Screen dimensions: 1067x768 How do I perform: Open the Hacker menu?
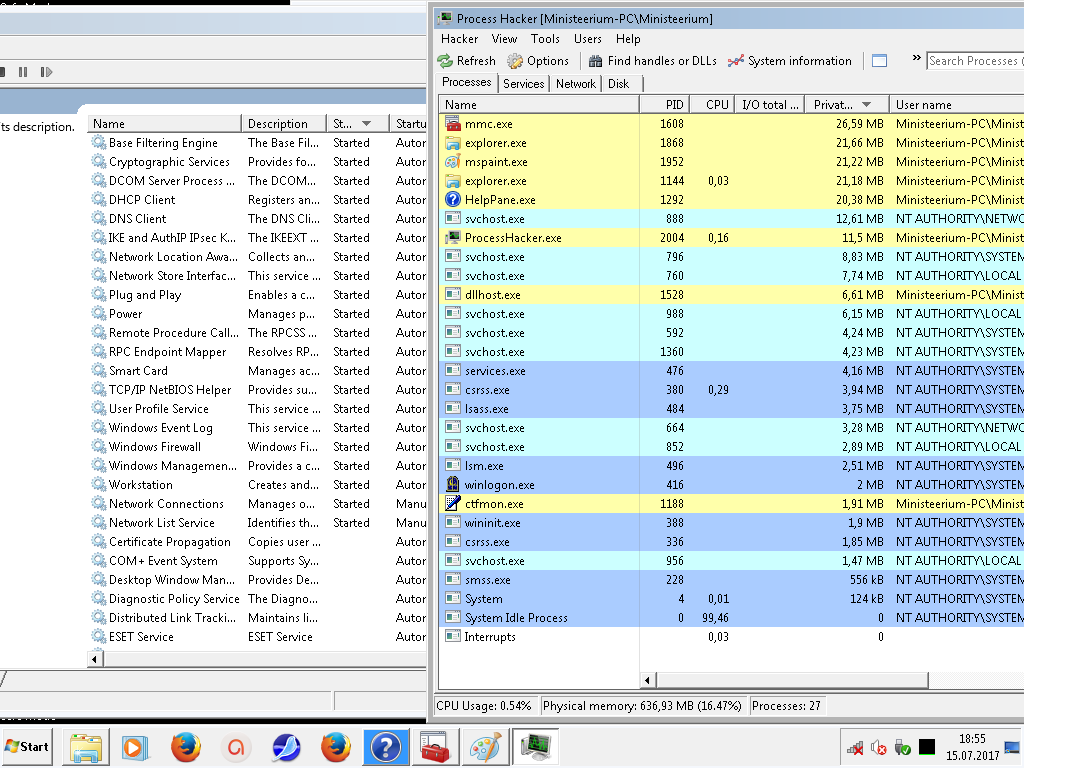pos(459,39)
